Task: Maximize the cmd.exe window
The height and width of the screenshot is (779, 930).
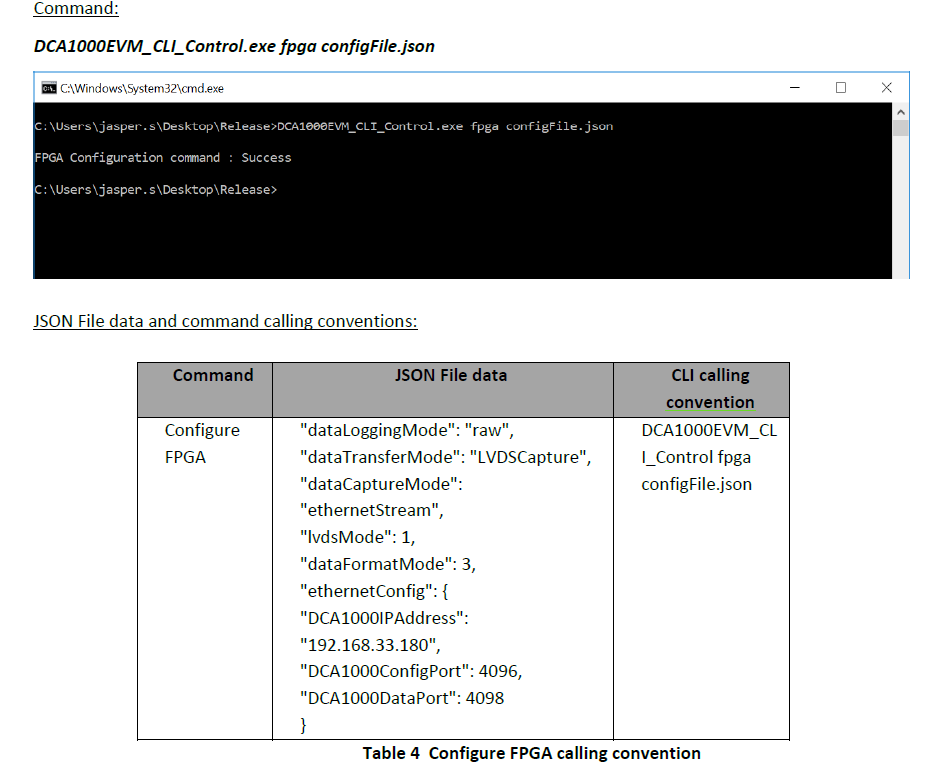Action: point(840,88)
